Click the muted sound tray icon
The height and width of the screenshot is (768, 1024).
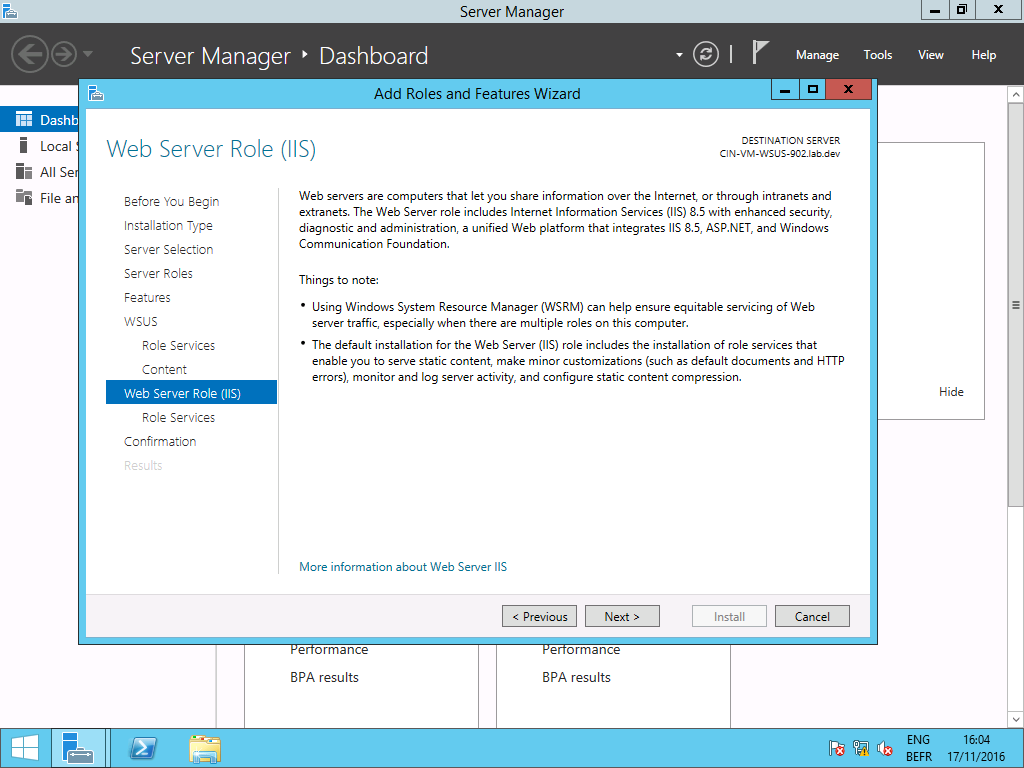(x=885, y=748)
